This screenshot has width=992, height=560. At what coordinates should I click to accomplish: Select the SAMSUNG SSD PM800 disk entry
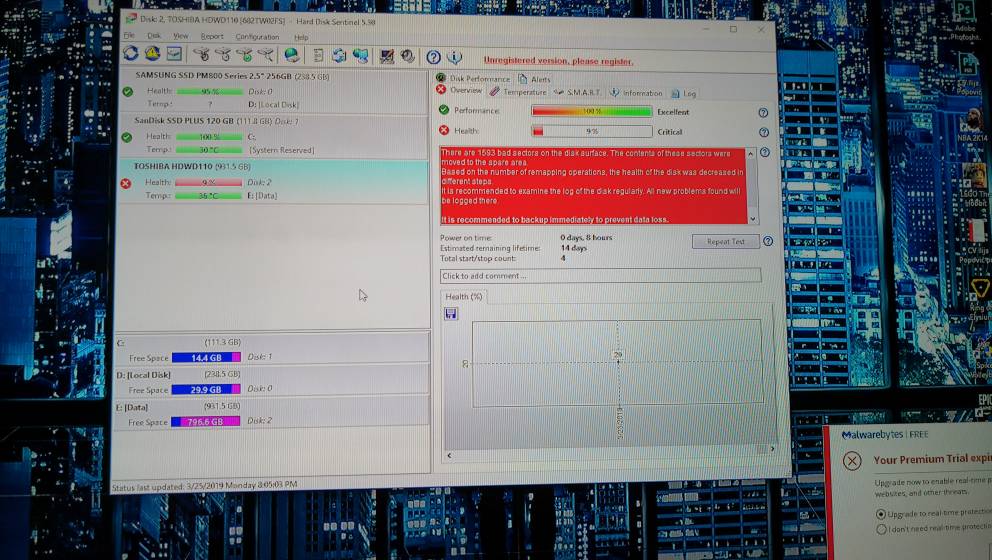[x=273, y=90]
